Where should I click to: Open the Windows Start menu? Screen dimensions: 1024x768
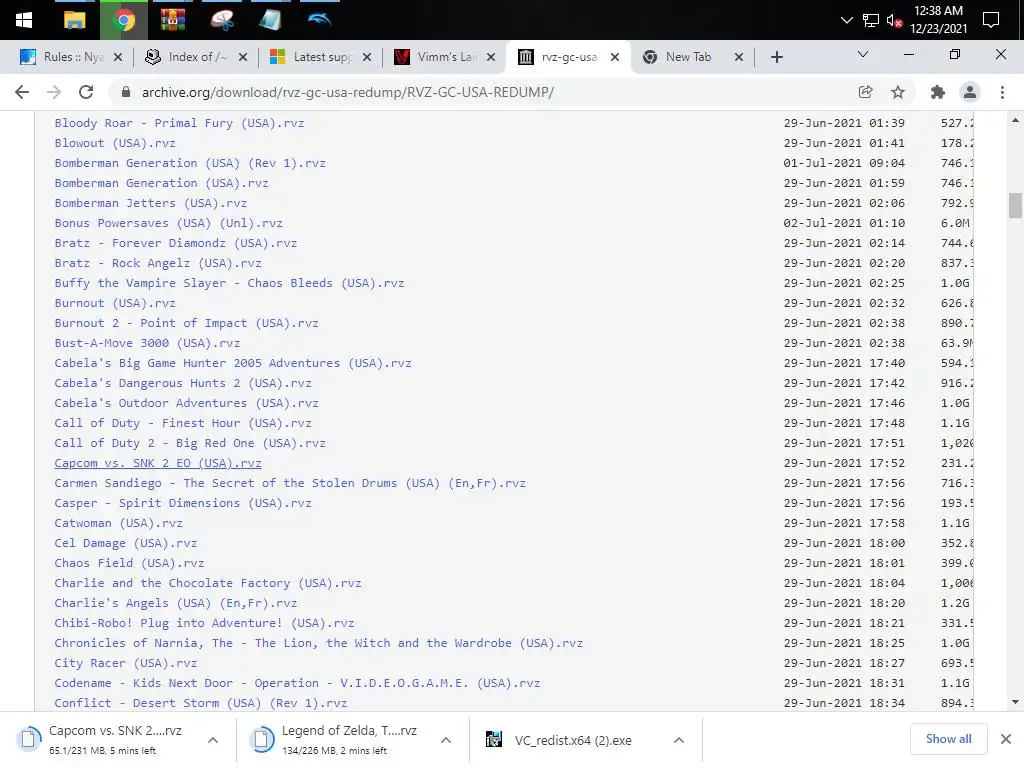point(24,20)
